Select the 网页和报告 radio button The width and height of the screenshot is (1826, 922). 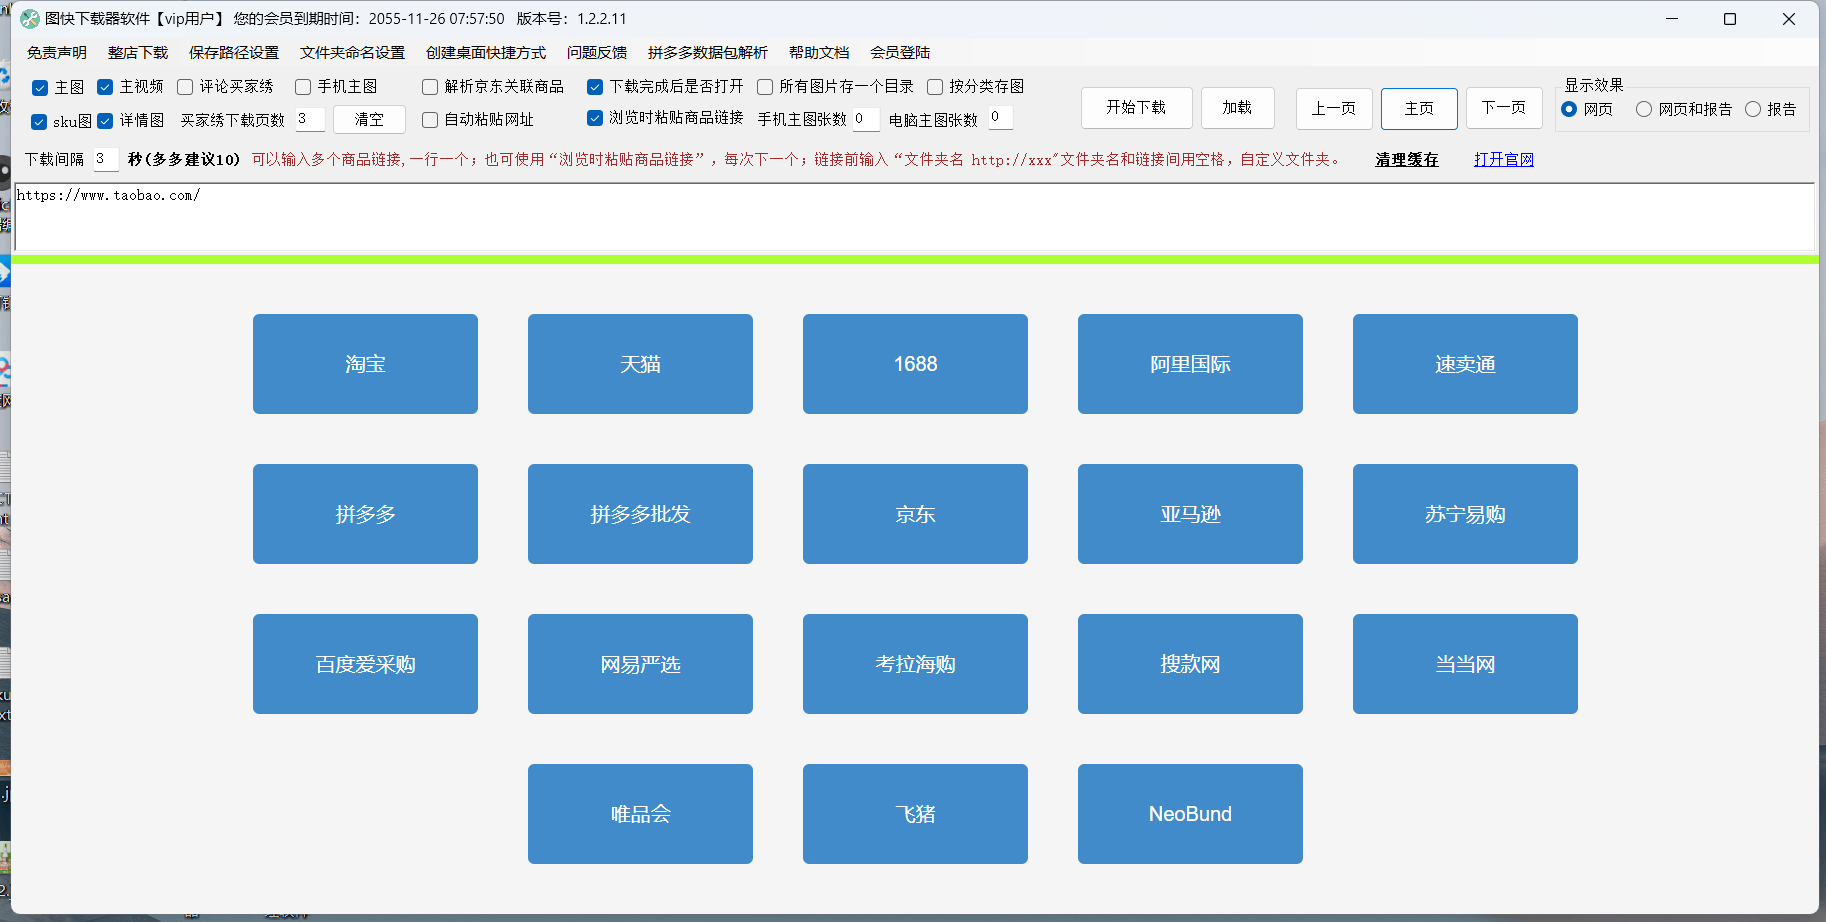[1644, 109]
